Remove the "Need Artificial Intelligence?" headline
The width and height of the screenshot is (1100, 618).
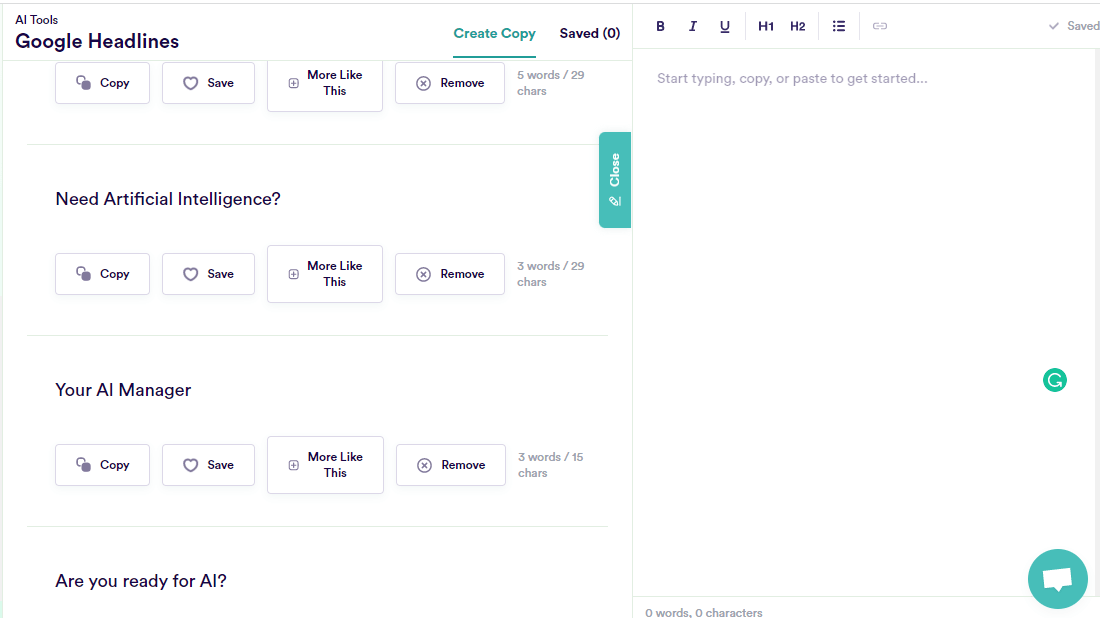[x=450, y=274]
